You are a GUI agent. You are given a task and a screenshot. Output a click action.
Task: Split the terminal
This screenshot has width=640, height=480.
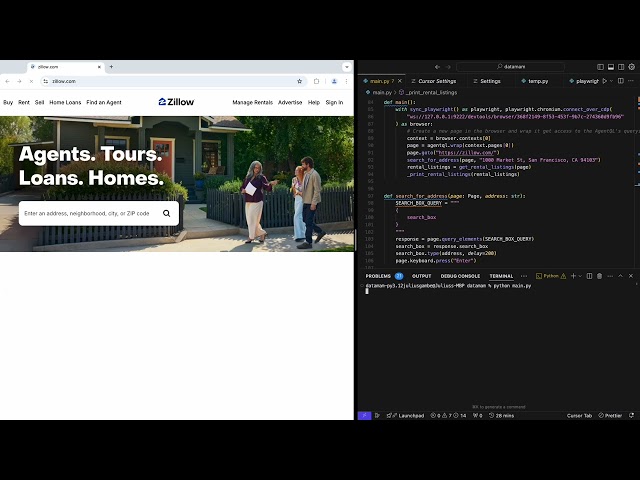[589, 276]
